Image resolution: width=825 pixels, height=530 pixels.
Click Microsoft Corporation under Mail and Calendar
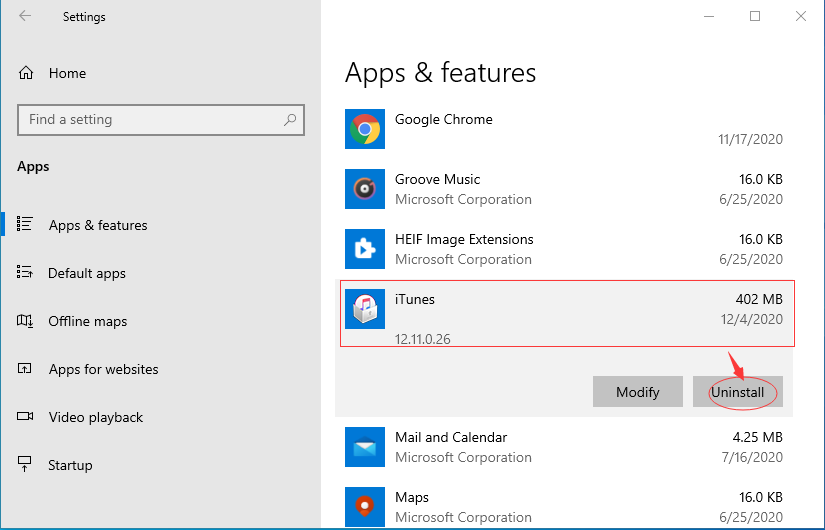pos(463,457)
